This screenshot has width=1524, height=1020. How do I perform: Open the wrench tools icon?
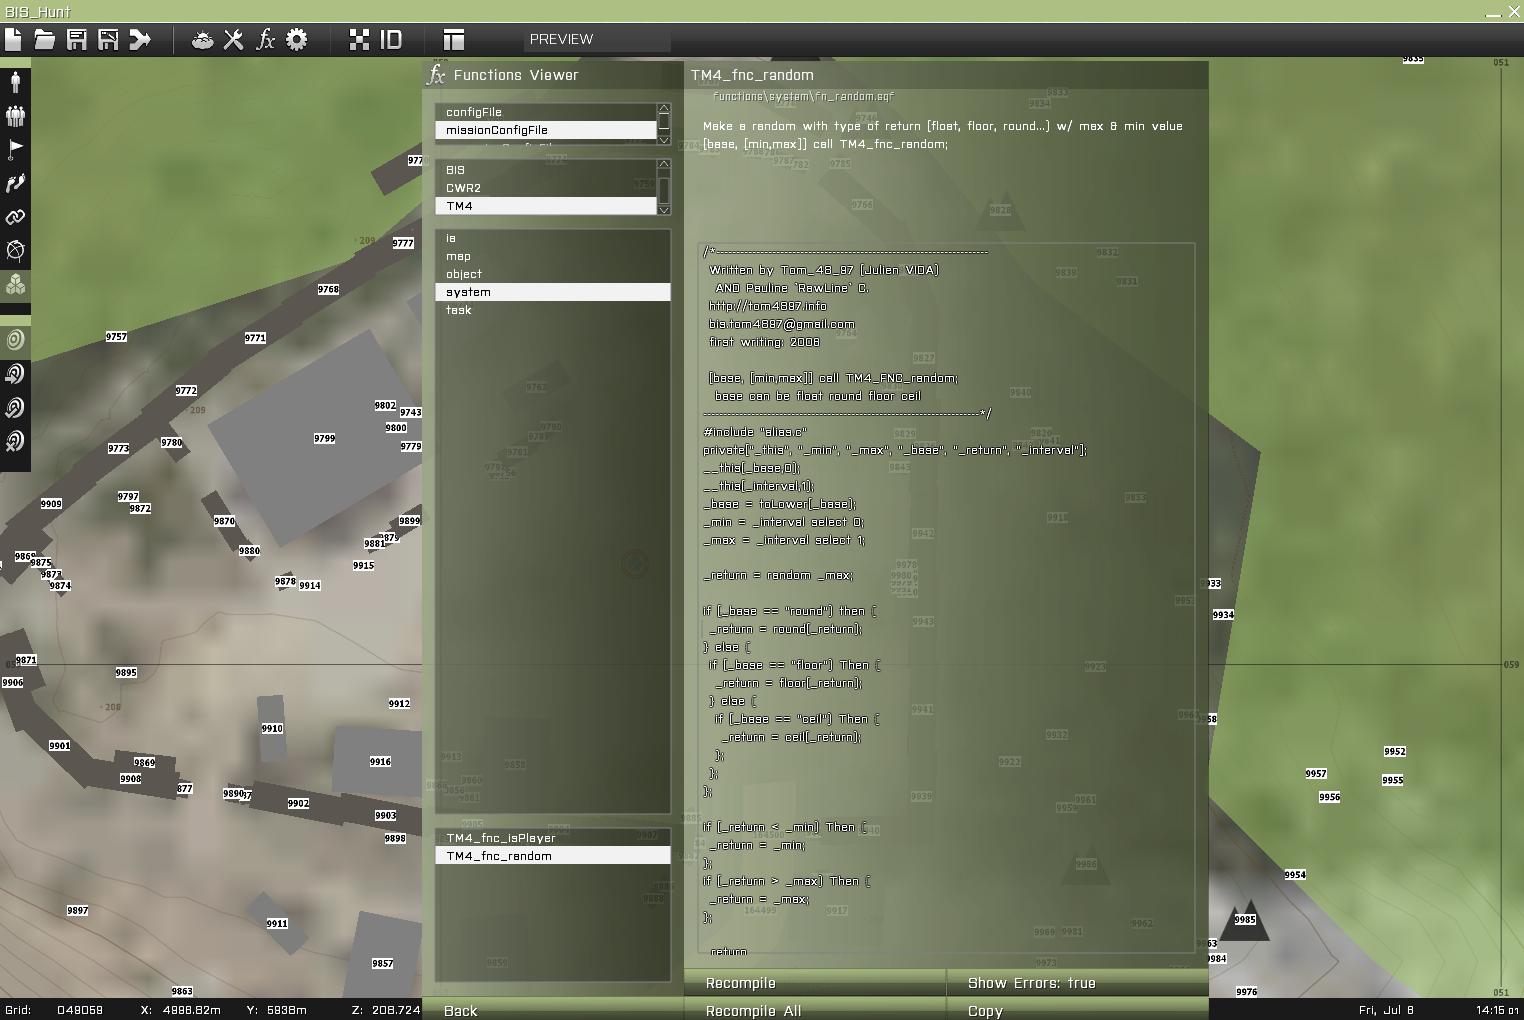tap(233, 39)
